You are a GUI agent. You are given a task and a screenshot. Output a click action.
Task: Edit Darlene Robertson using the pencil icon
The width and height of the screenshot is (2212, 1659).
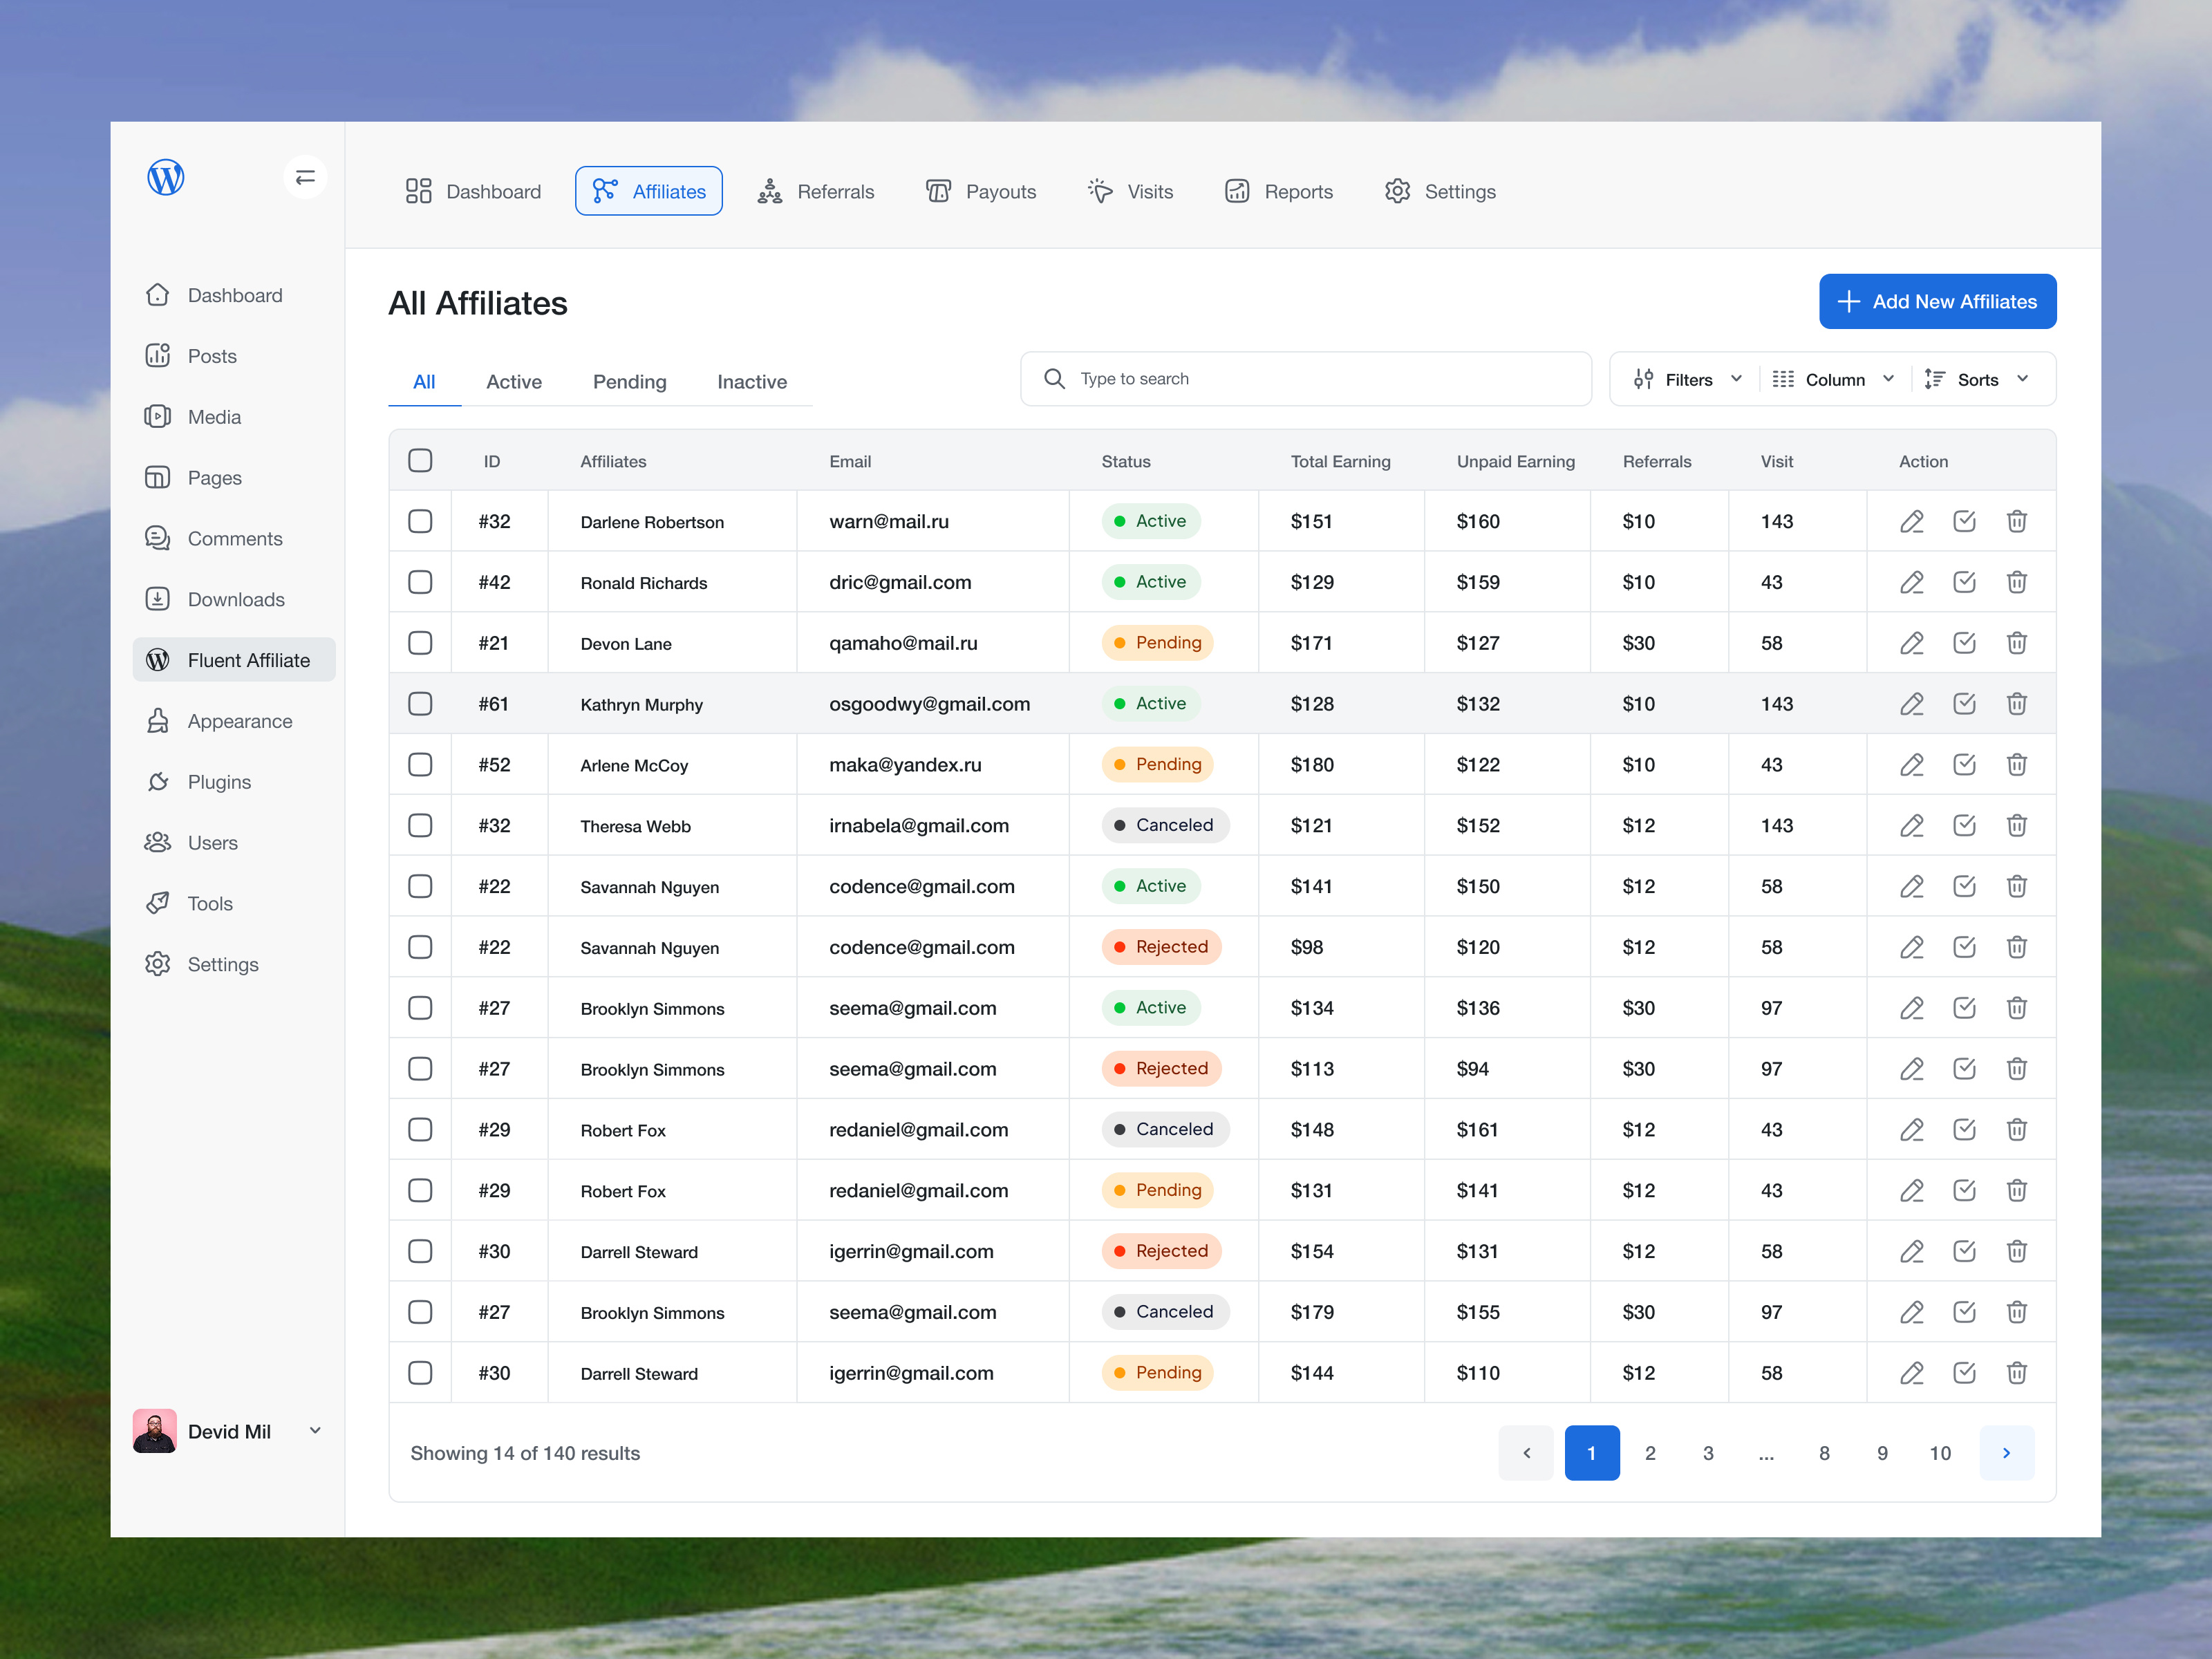(1911, 521)
